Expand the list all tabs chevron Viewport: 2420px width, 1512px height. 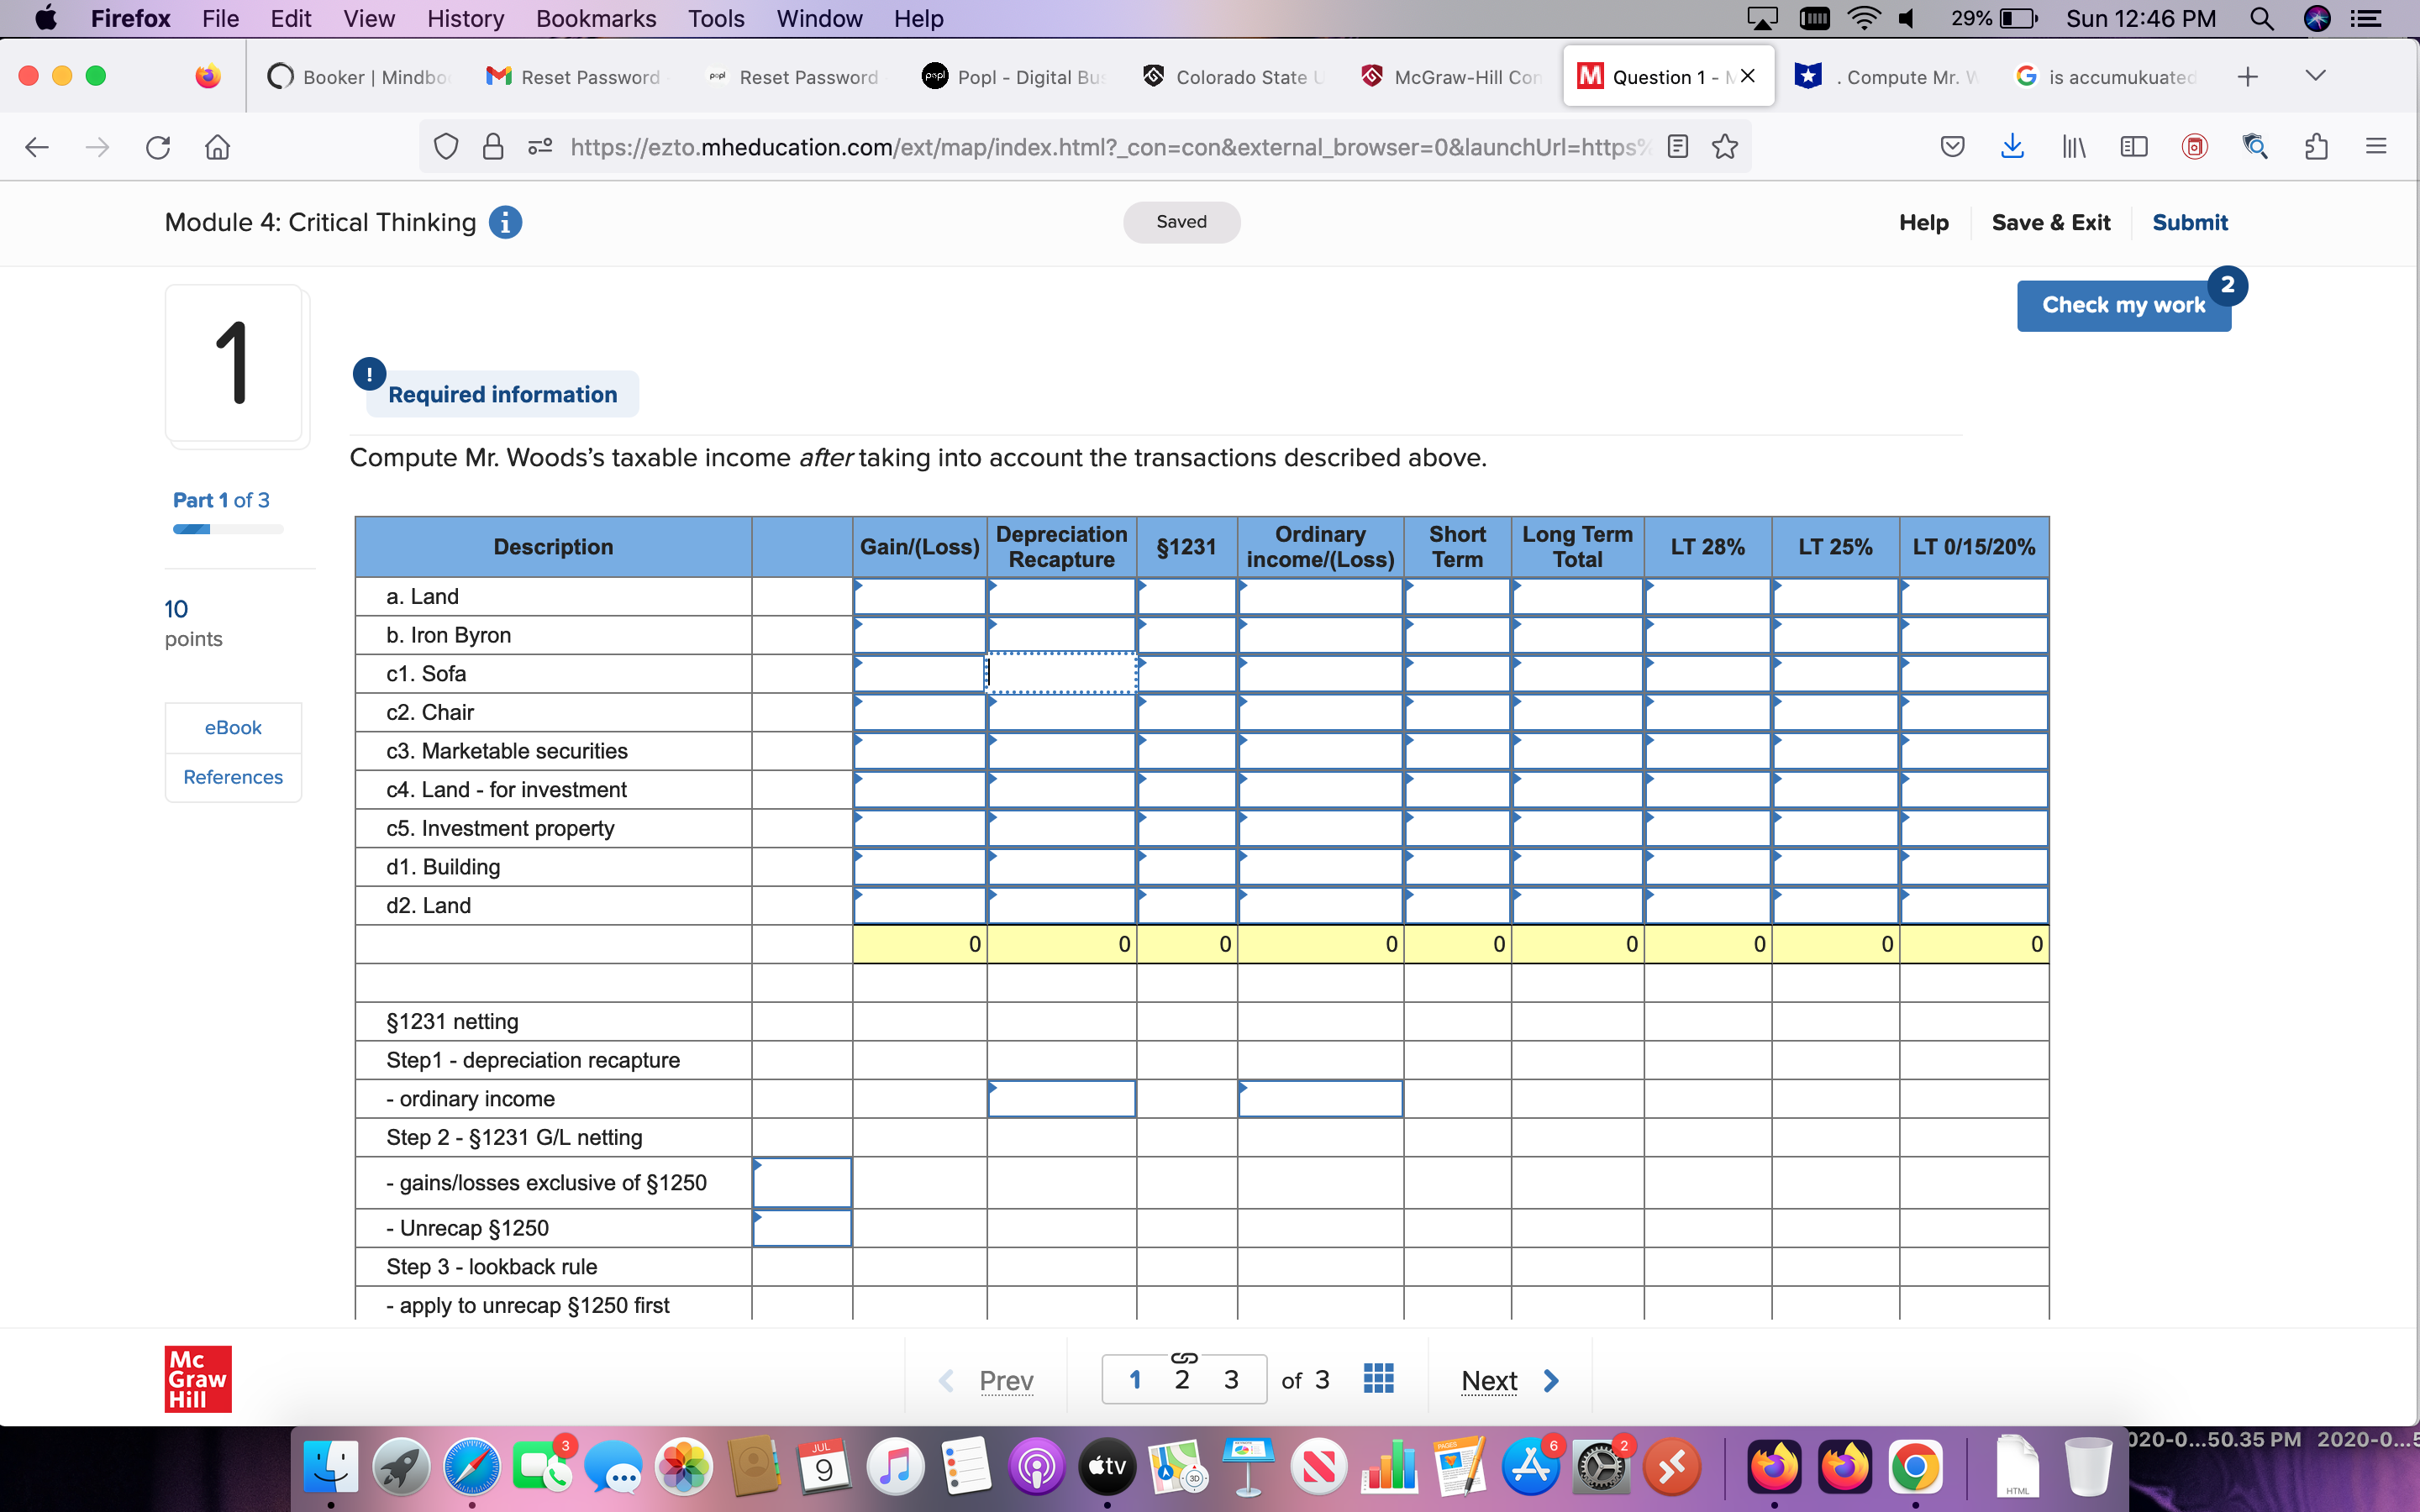(x=2315, y=76)
